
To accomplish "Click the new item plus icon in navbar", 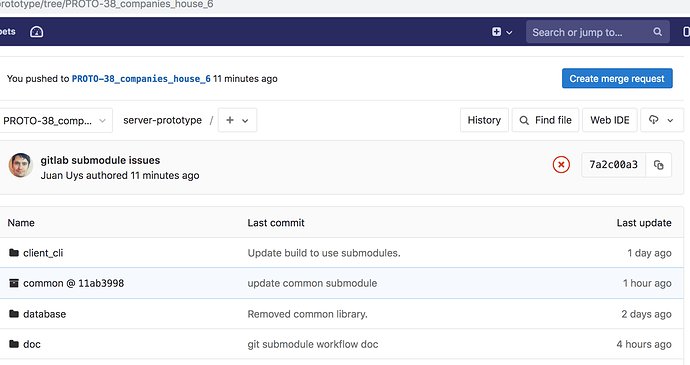I will [x=496, y=32].
